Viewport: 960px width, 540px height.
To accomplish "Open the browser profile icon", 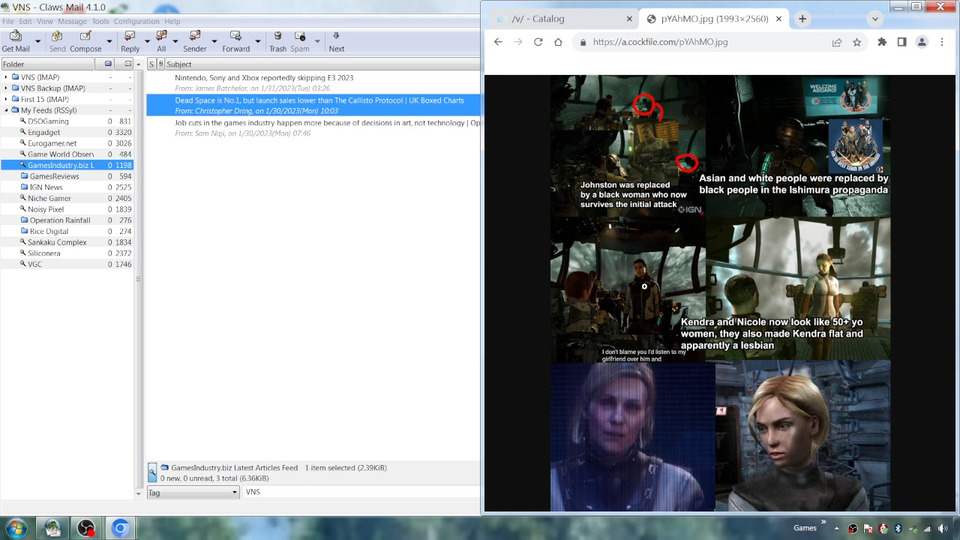I will pyautogui.click(x=921, y=42).
